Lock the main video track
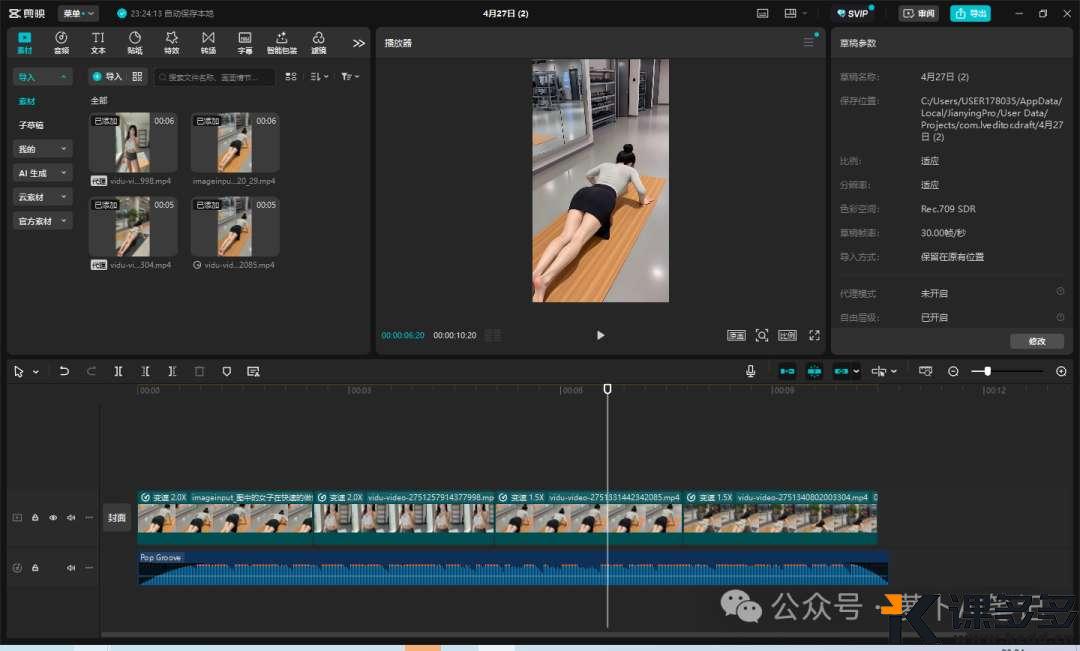 [35, 517]
